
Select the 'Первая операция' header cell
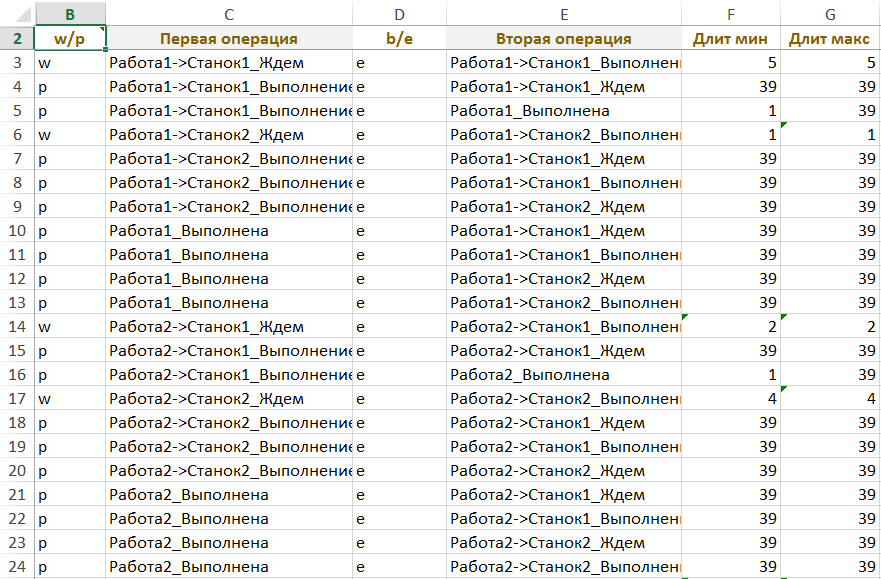pos(229,39)
